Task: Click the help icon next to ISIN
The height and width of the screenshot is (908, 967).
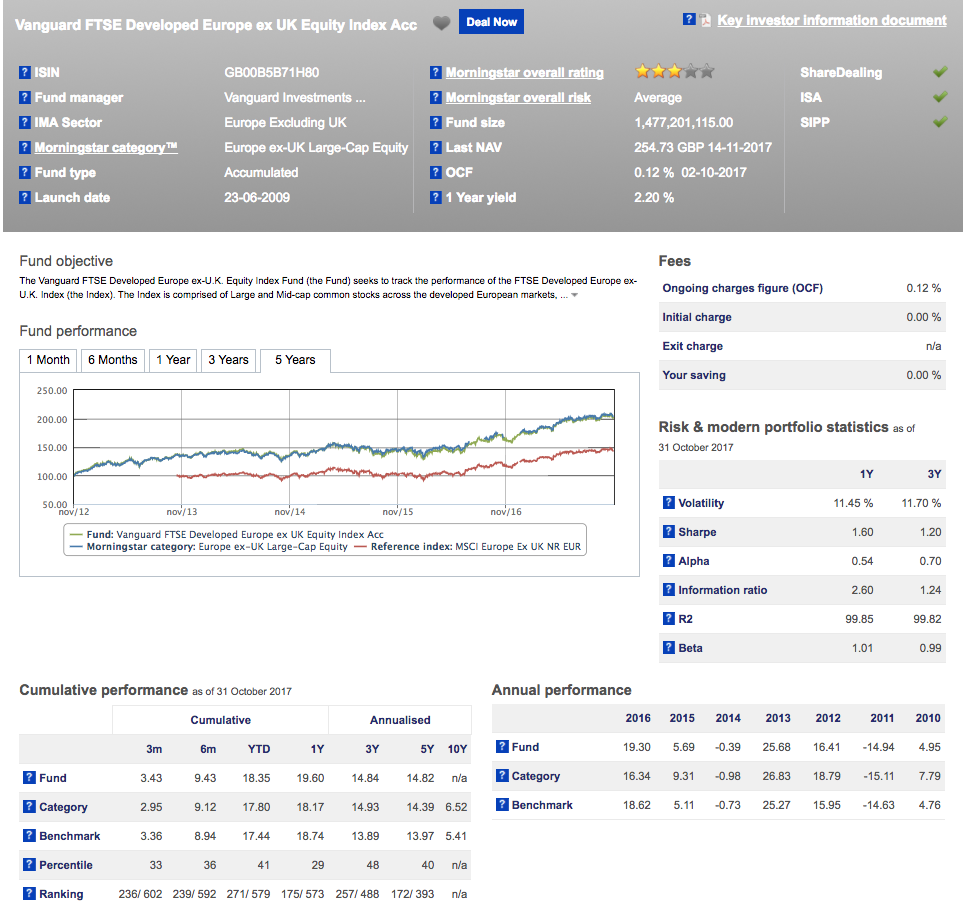Action: (x=25, y=73)
